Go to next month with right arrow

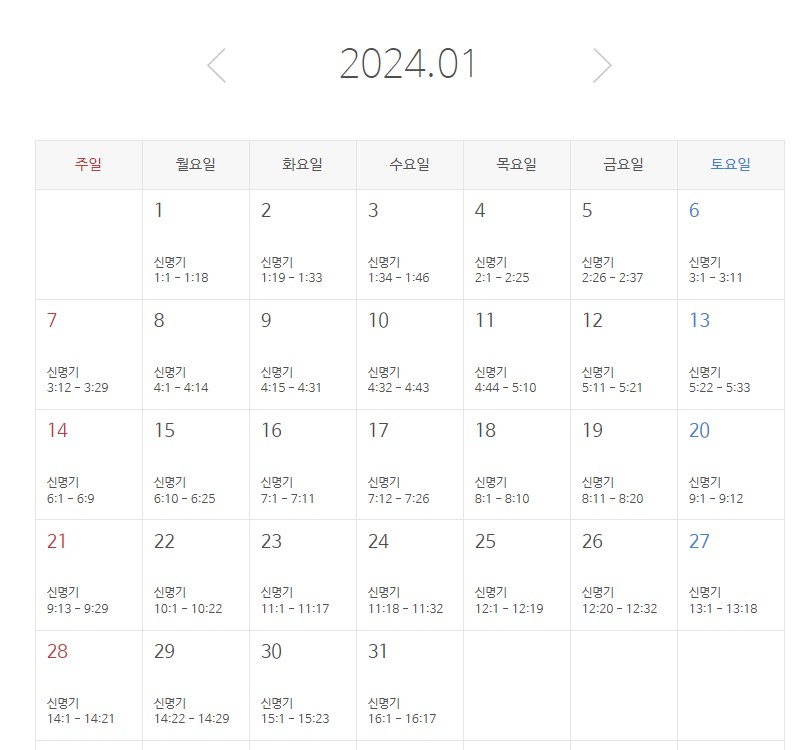[601, 66]
